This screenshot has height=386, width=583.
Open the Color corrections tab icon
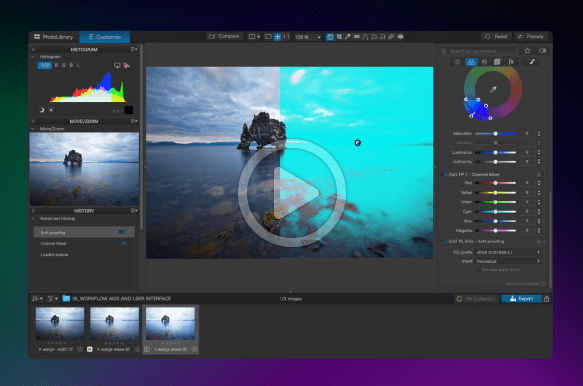click(471, 62)
